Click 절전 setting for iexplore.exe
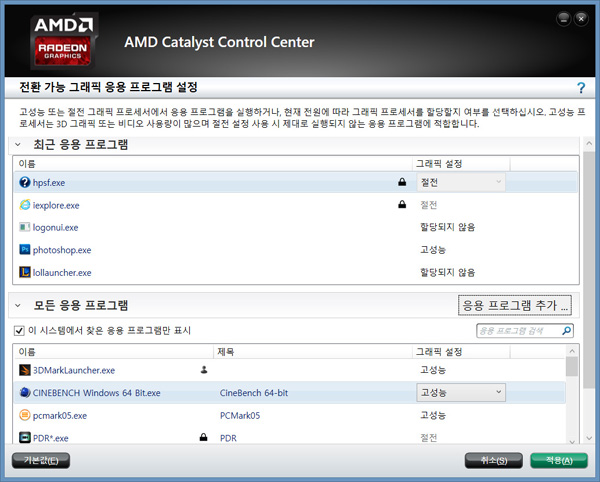Screen dimensions: 600x482 (x=429, y=205)
